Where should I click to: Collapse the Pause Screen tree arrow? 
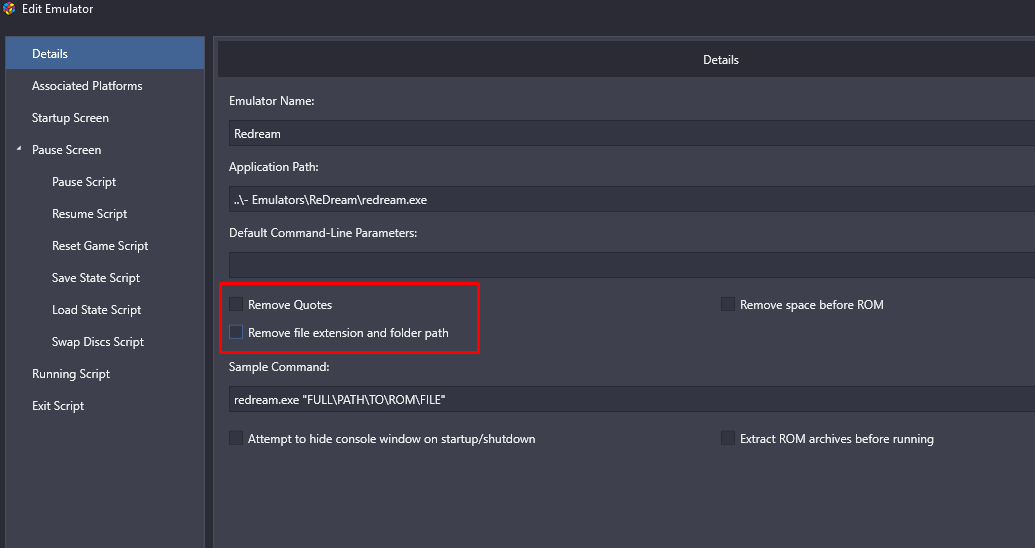pyautogui.click(x=19, y=149)
